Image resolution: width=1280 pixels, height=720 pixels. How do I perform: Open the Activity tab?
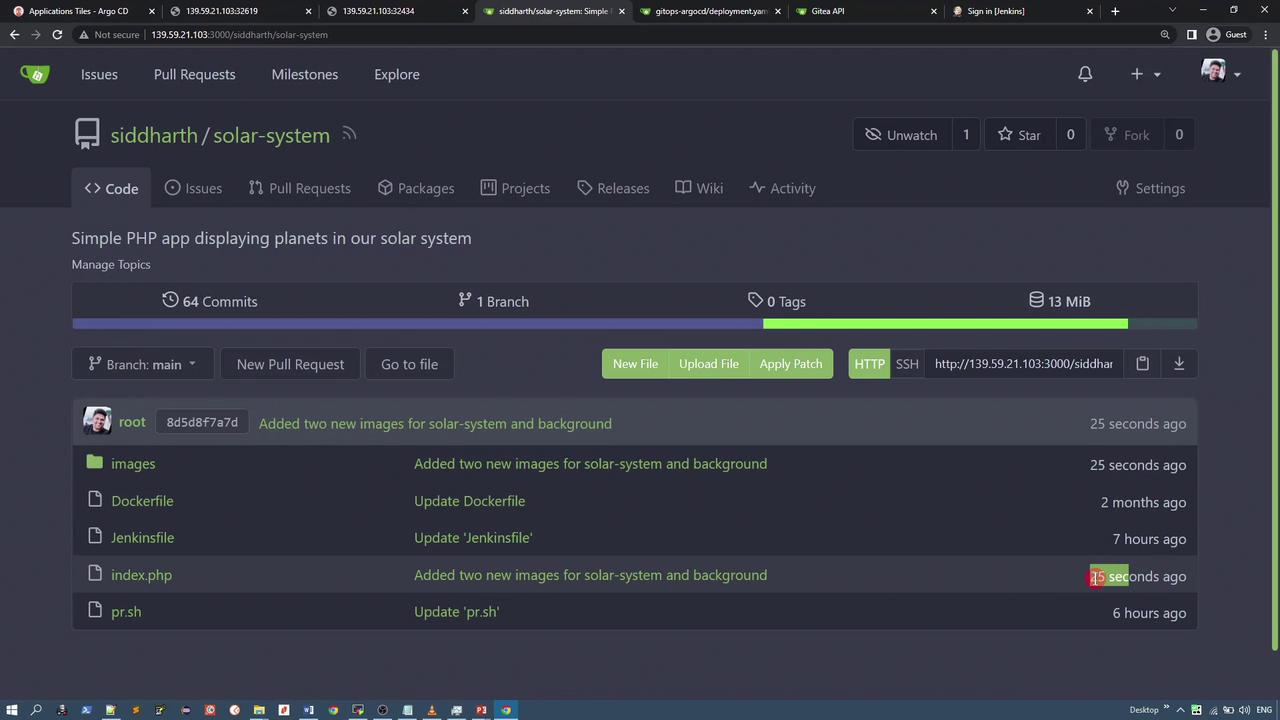[782, 188]
